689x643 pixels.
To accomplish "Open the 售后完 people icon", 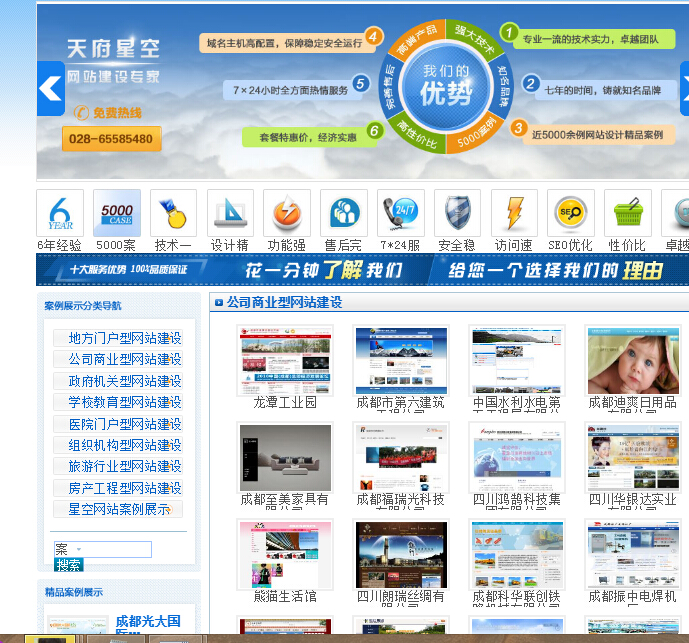I will pyautogui.click(x=344, y=213).
